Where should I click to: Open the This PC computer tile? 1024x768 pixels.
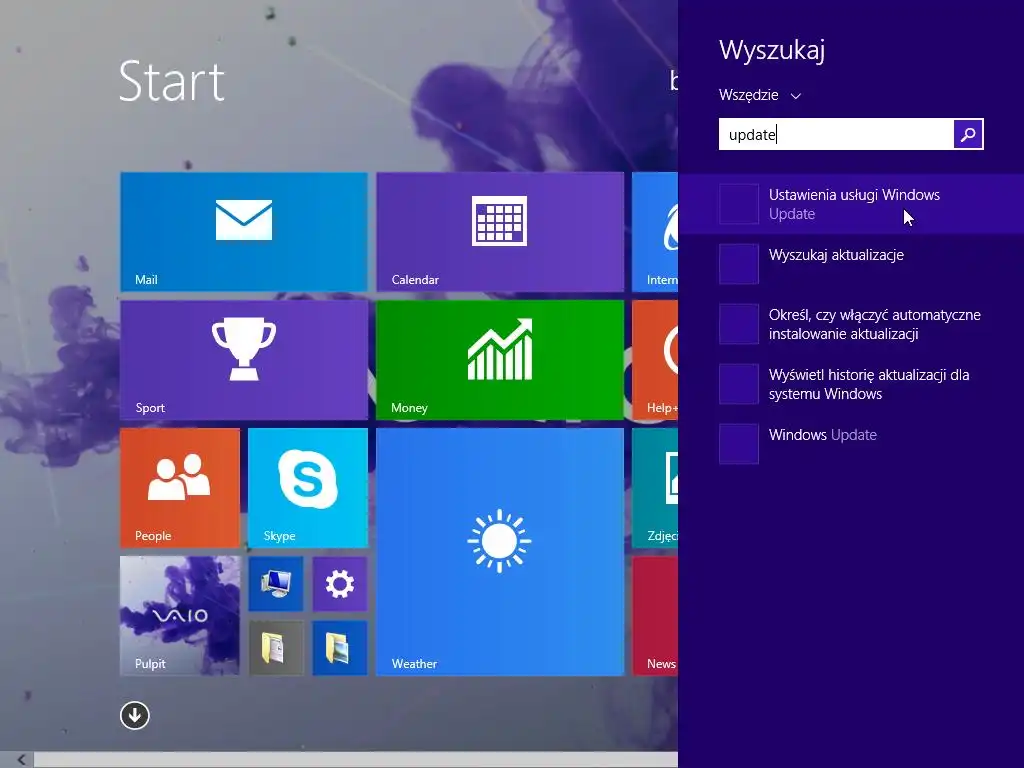pos(276,584)
